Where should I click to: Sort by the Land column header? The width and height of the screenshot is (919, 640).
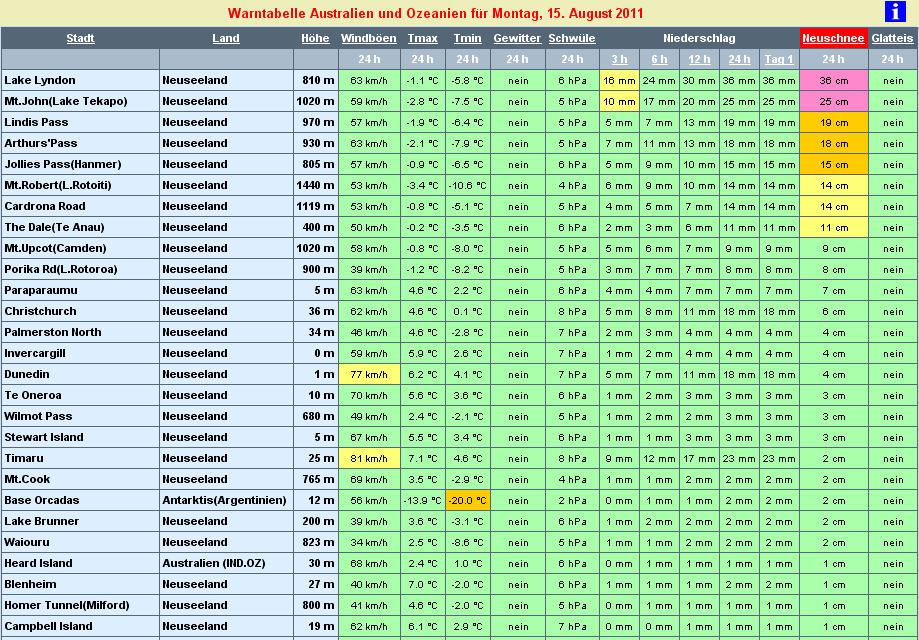tap(226, 38)
